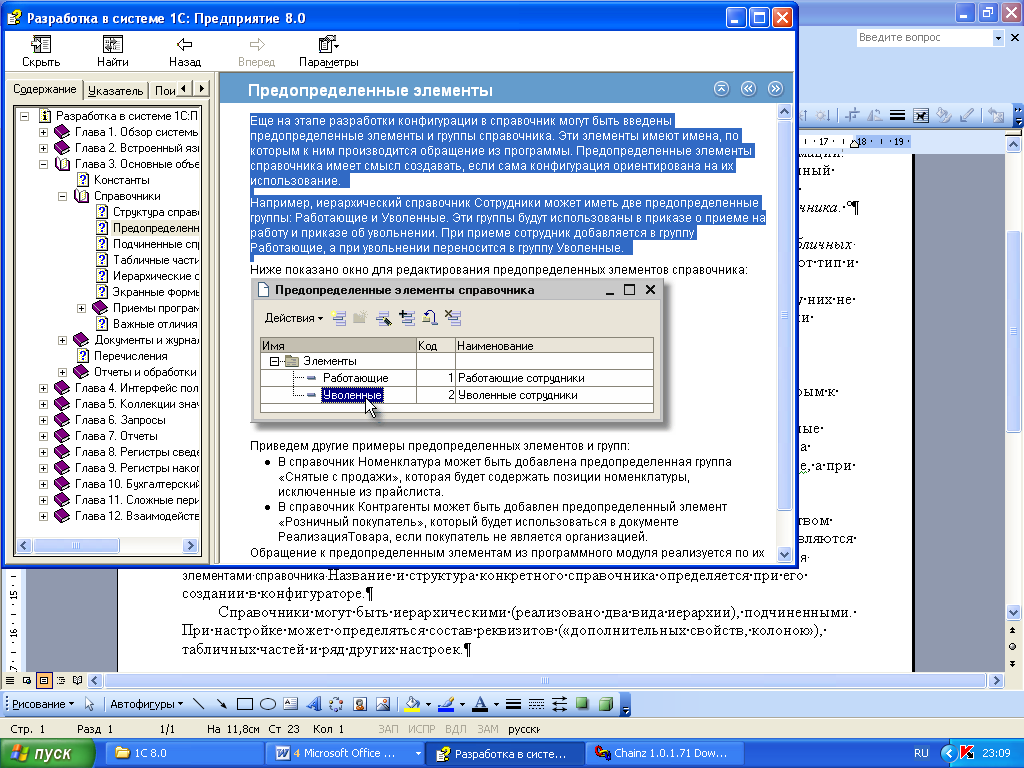Screen dimensions: 1024x768
Task: Expand Приемы программирования tree node
Action: (82, 308)
